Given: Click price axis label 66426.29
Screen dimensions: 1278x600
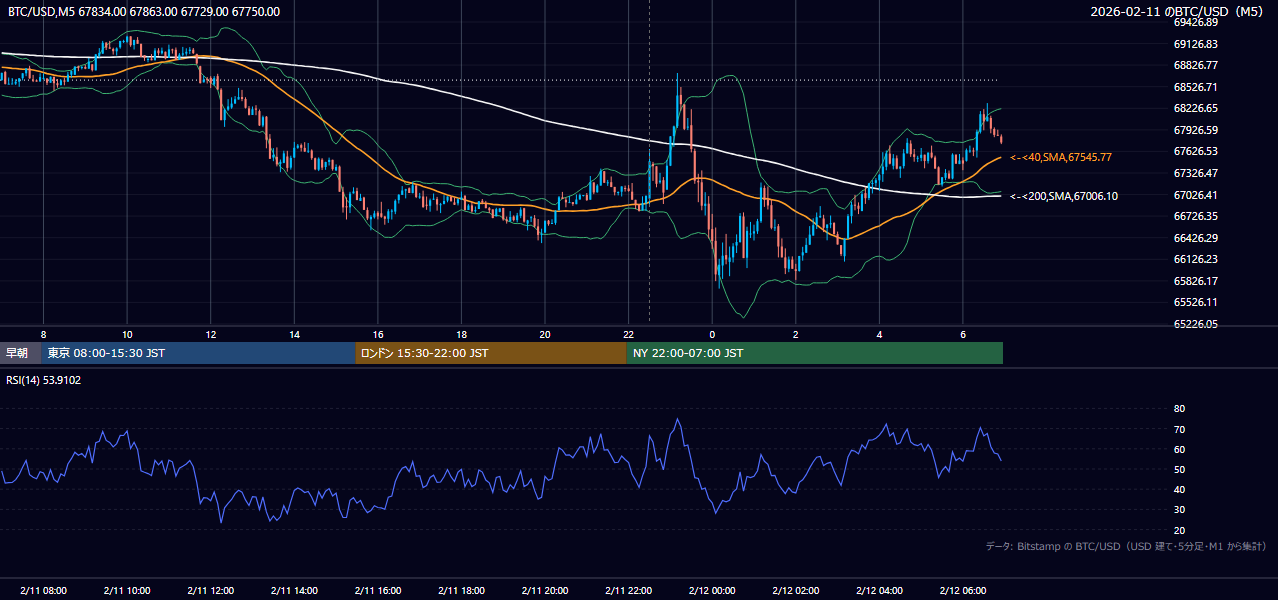Looking at the screenshot, I should [x=1195, y=238].
